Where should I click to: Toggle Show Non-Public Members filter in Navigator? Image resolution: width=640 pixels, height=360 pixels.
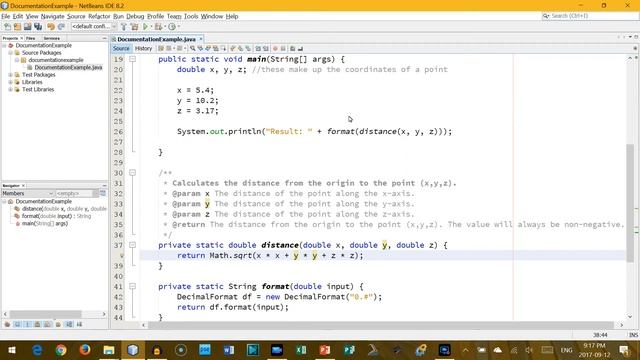(38, 324)
